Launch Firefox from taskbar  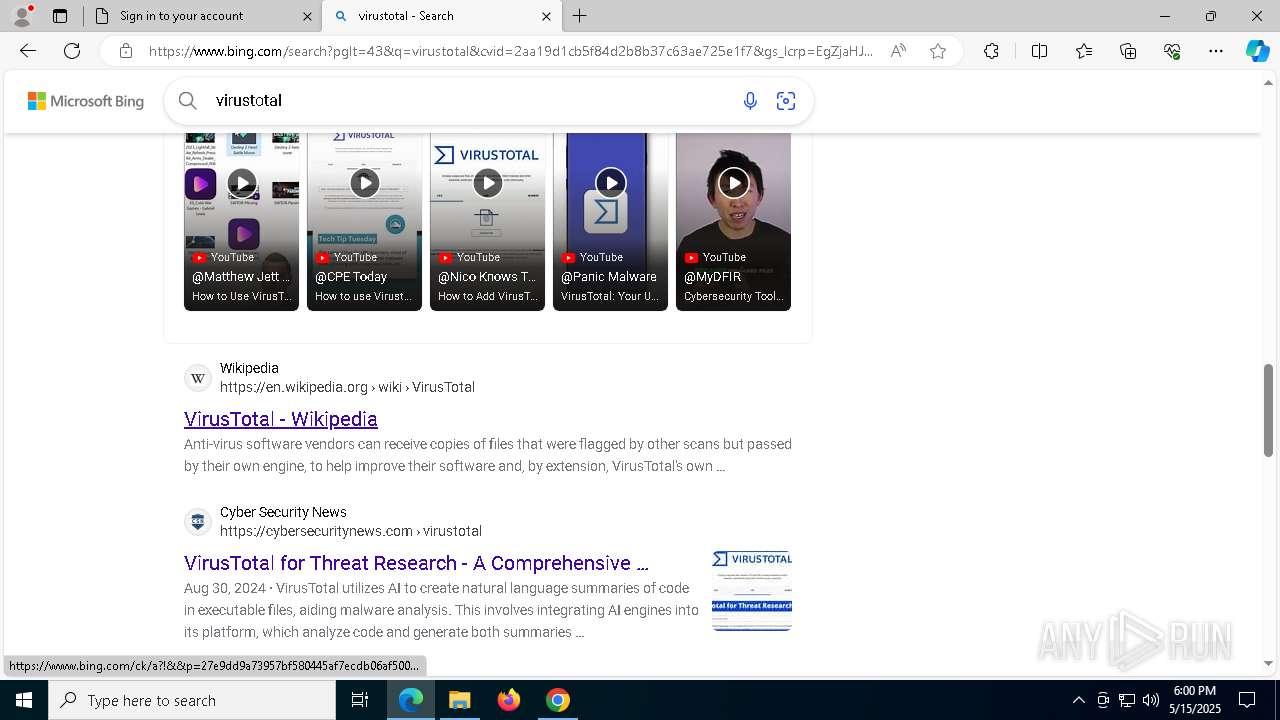(509, 700)
